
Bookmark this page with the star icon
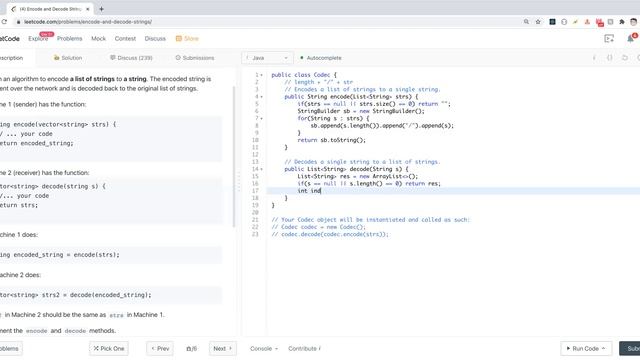(x=538, y=22)
